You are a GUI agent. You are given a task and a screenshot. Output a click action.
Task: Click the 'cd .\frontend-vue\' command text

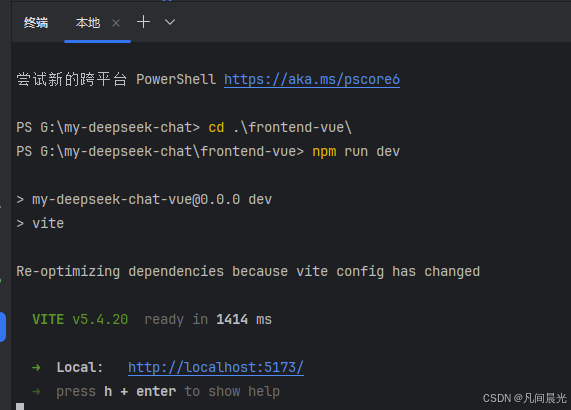click(280, 127)
